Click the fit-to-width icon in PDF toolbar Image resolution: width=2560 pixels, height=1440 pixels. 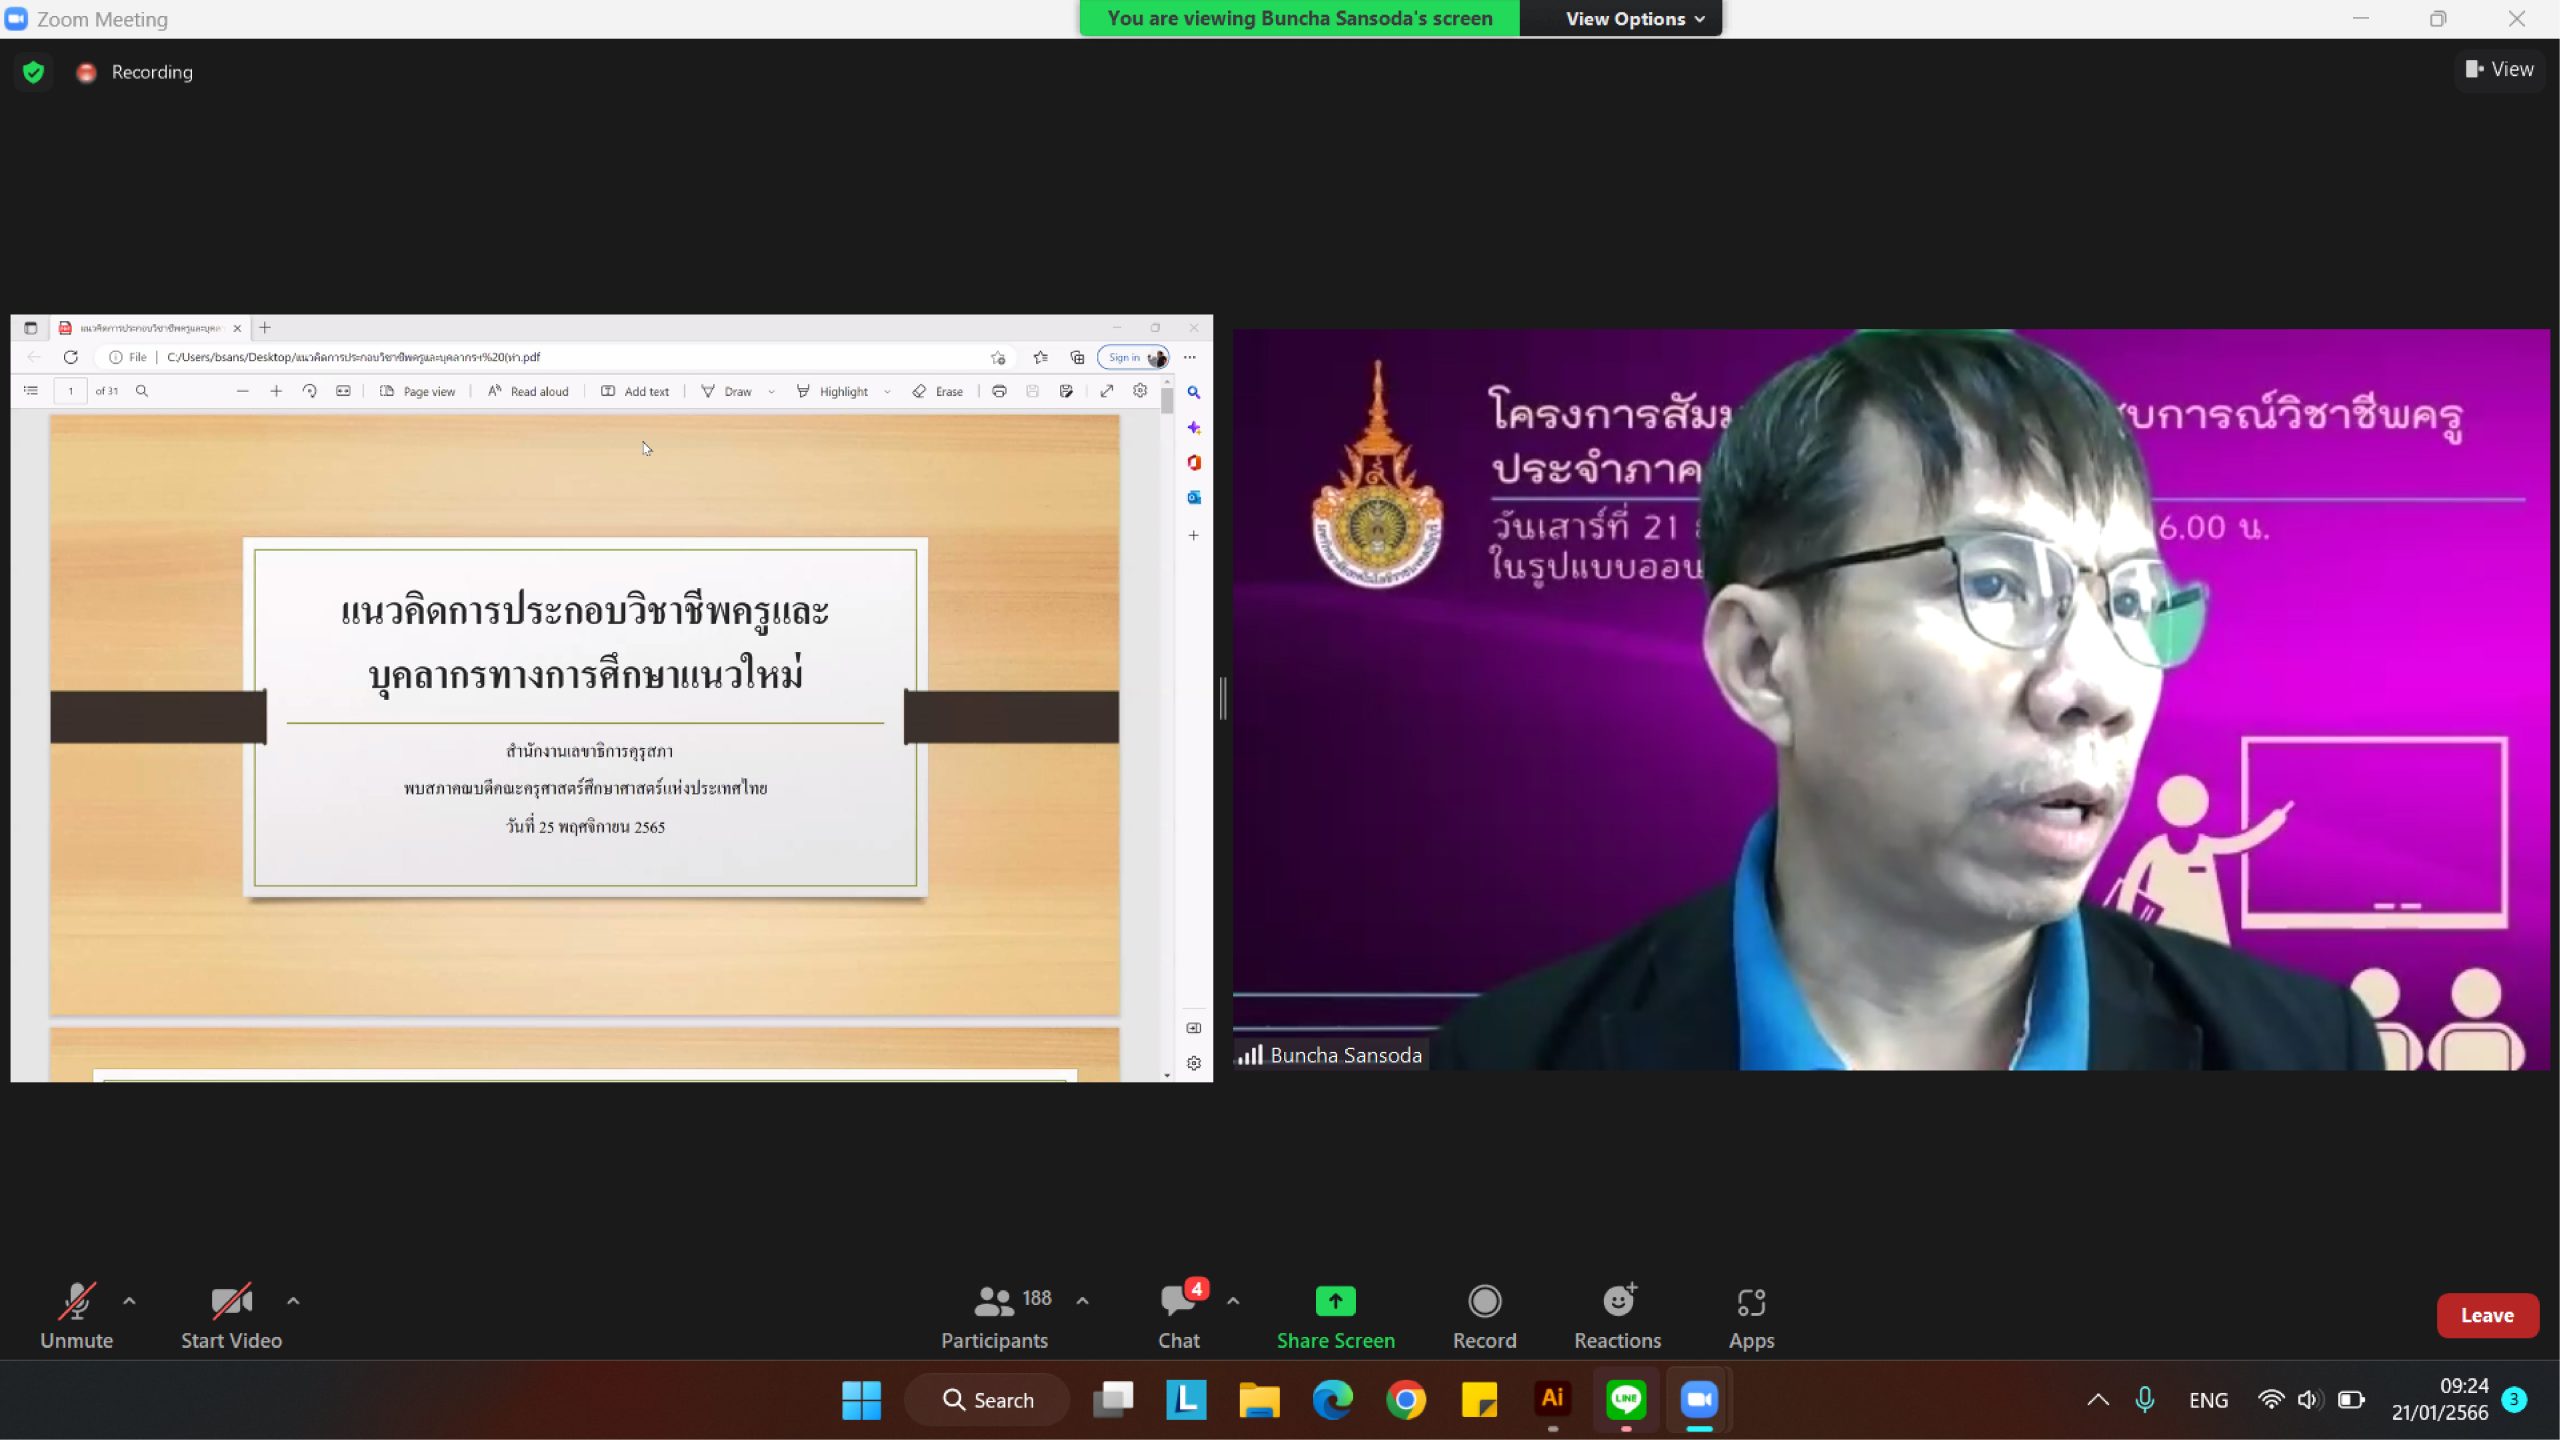pos(343,391)
